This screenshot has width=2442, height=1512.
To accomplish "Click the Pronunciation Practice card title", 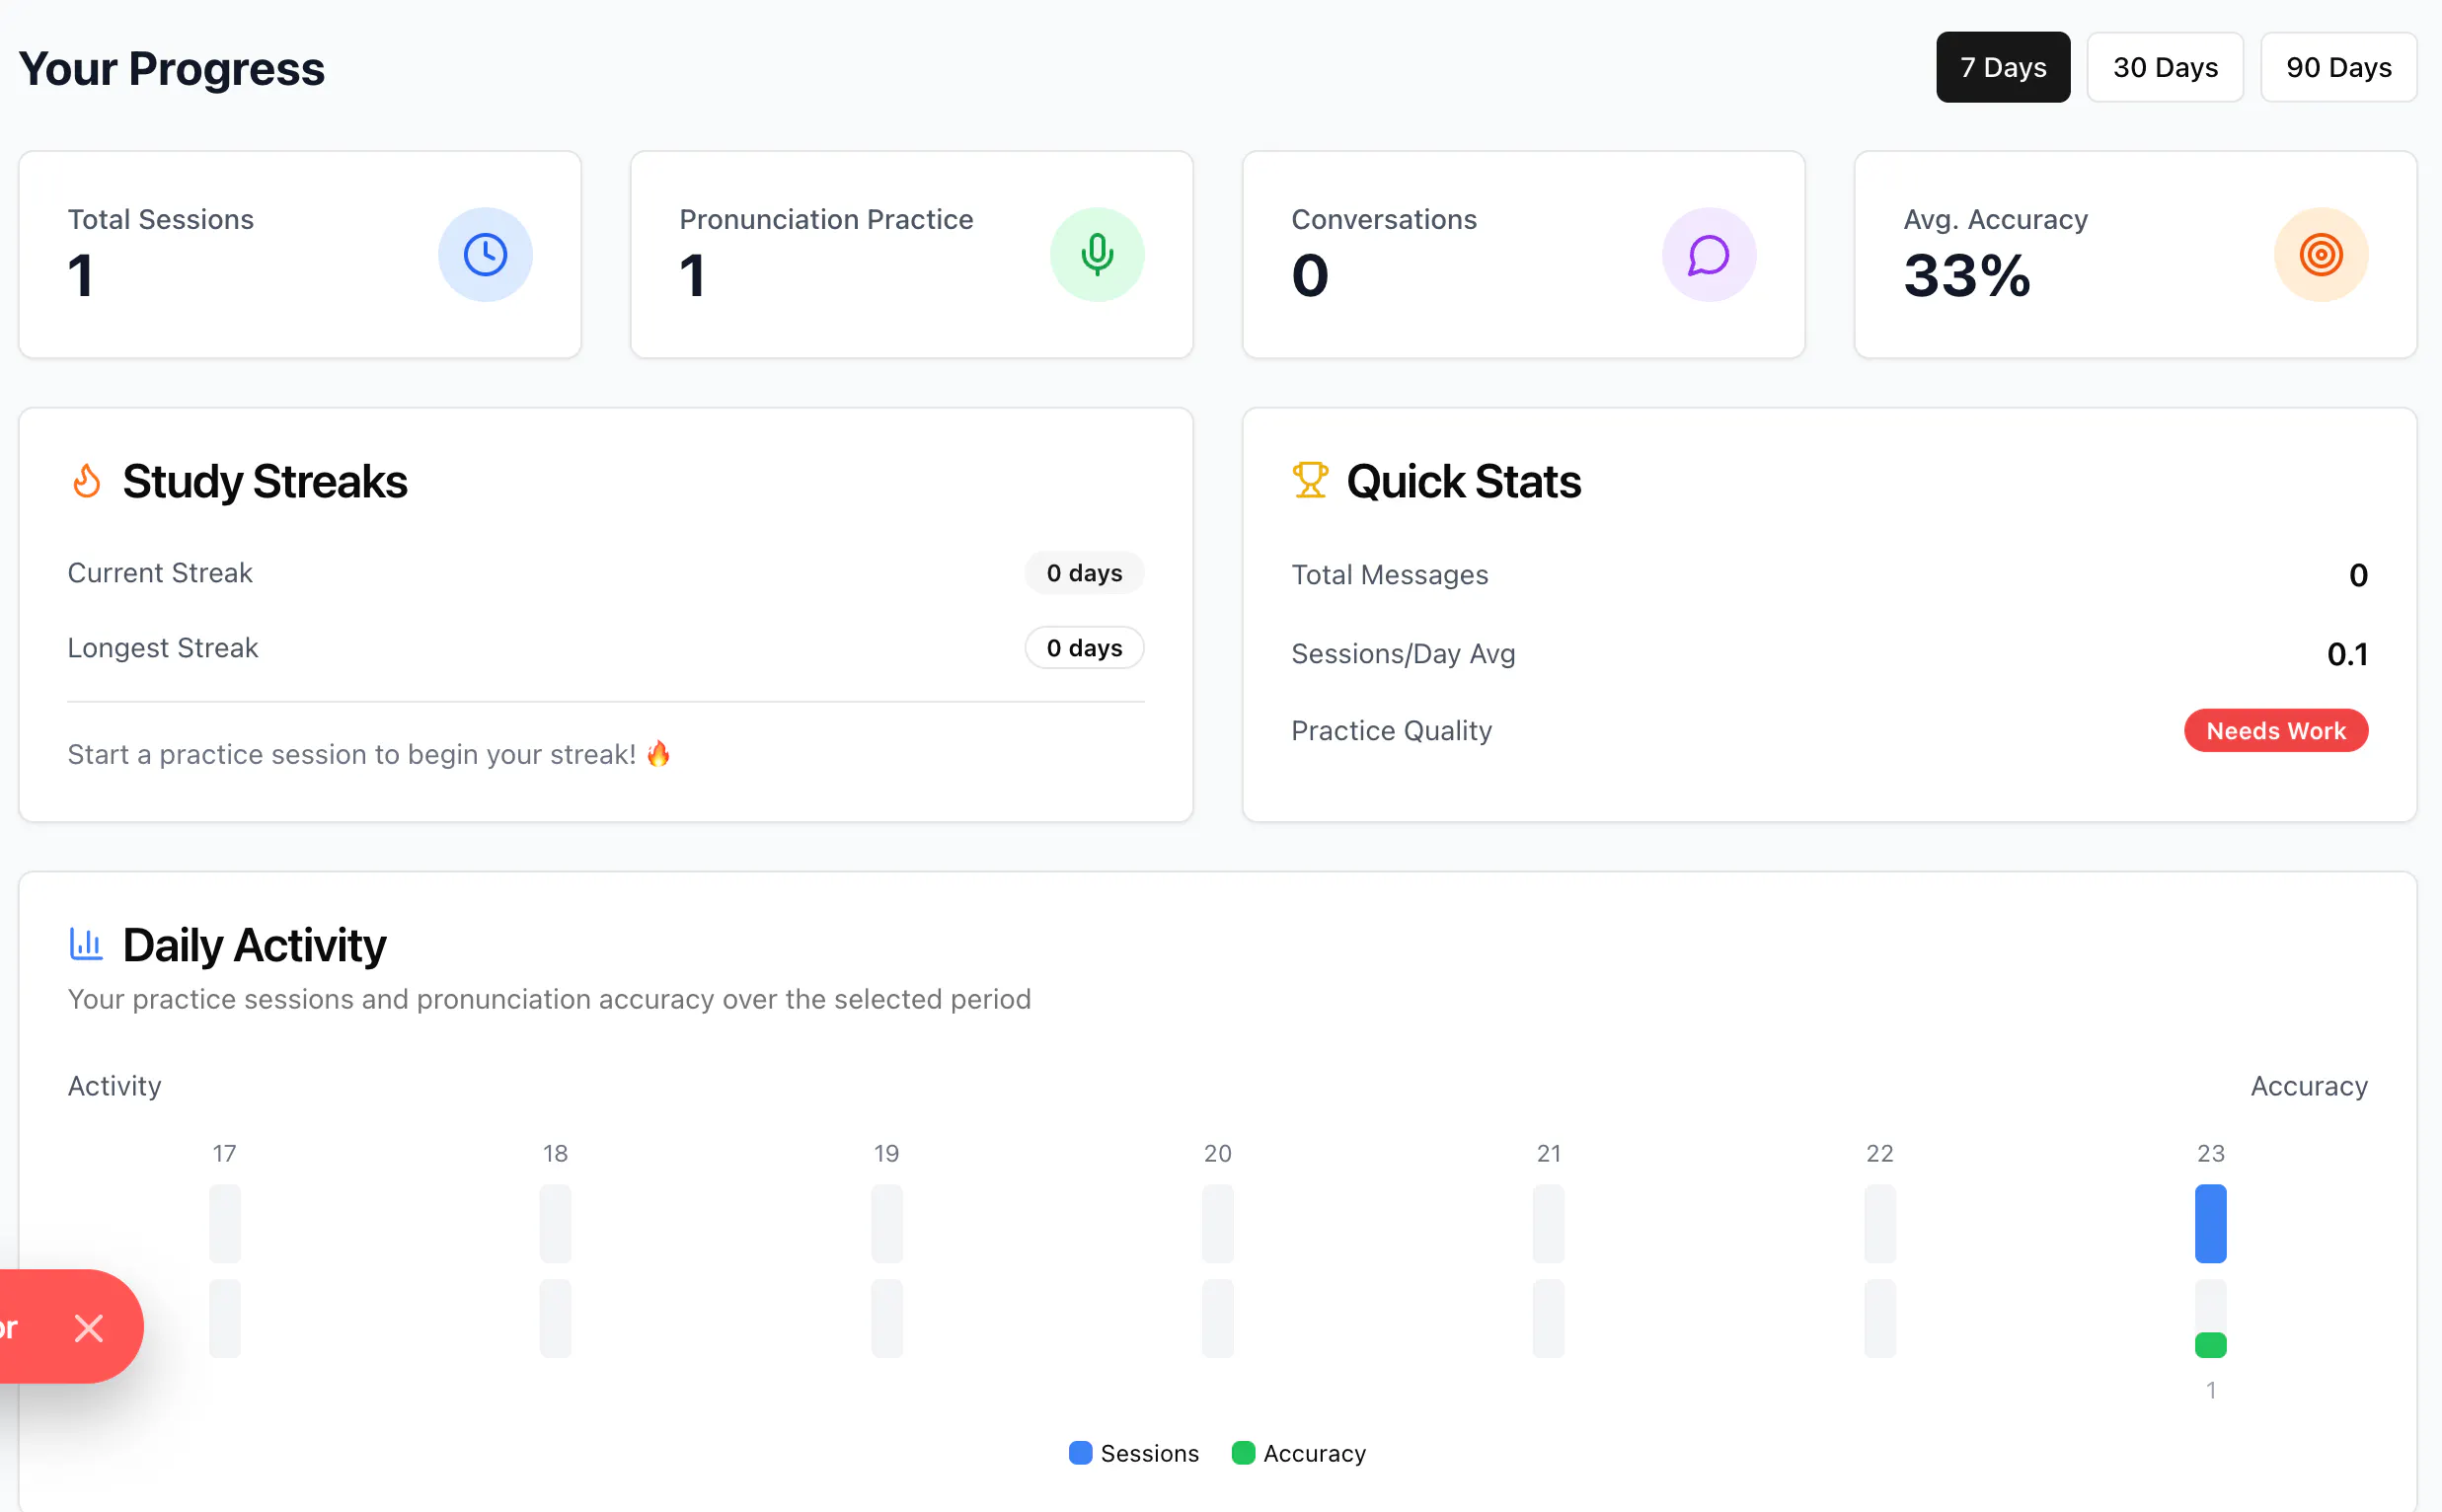I will coord(826,220).
